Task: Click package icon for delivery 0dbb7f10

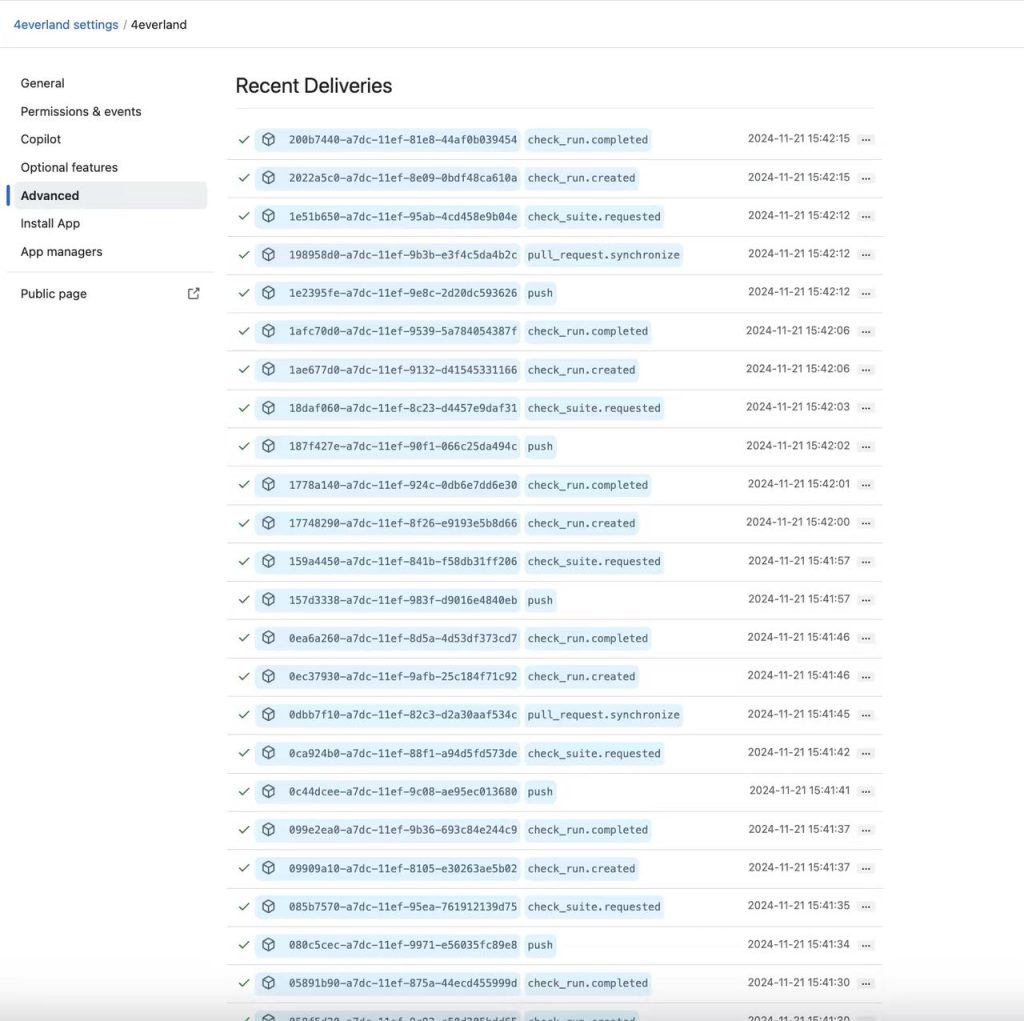Action: pos(268,715)
